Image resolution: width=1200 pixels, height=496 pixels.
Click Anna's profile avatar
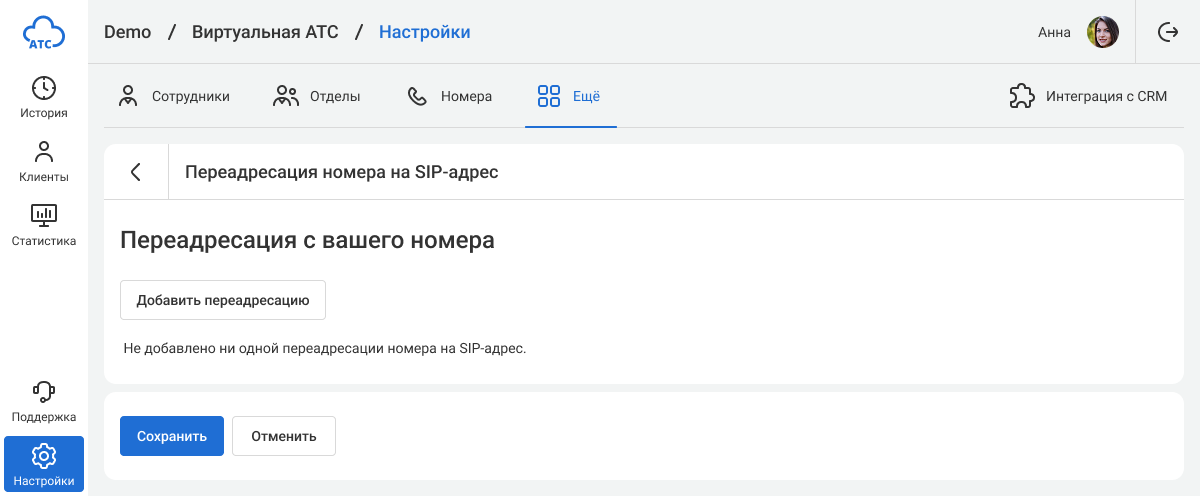pyautogui.click(x=1103, y=32)
